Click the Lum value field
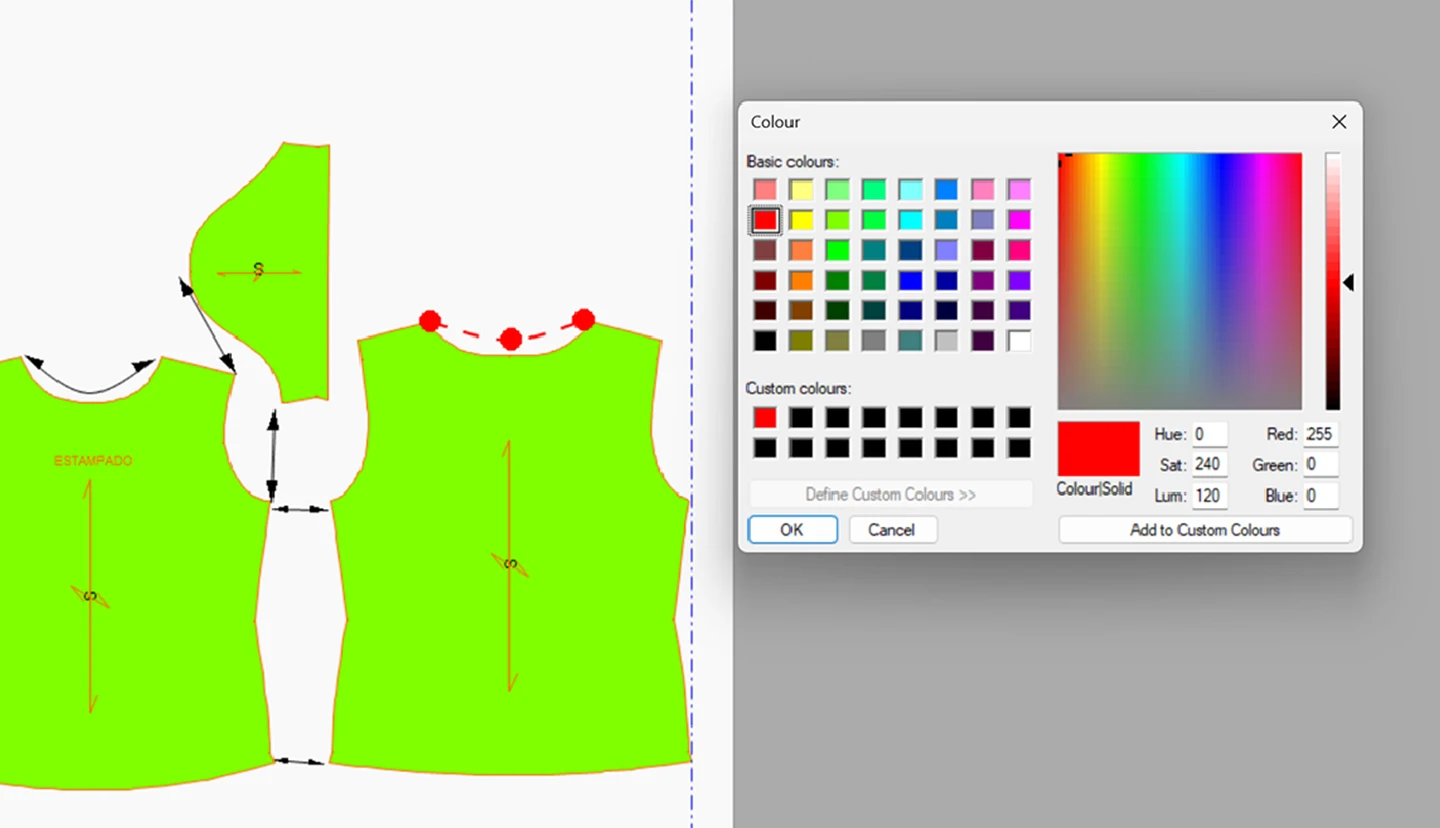1440x828 pixels. (1209, 496)
